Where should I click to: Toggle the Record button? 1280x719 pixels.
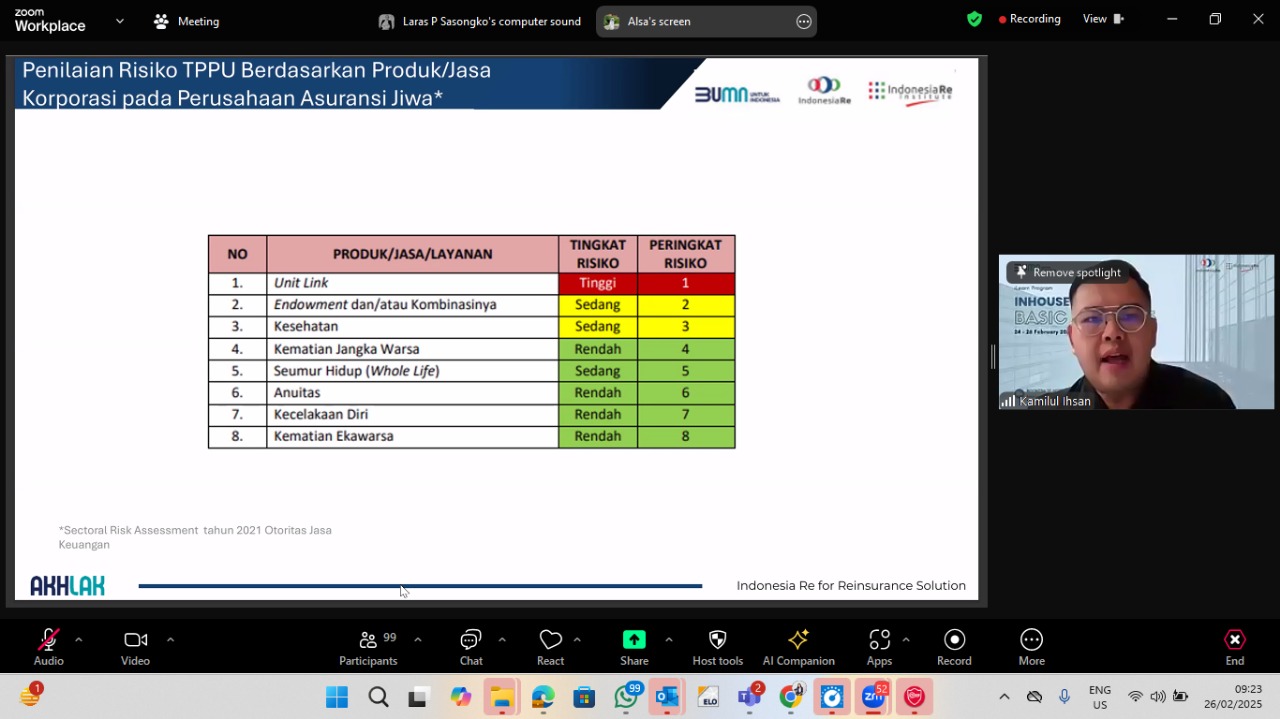(954, 640)
